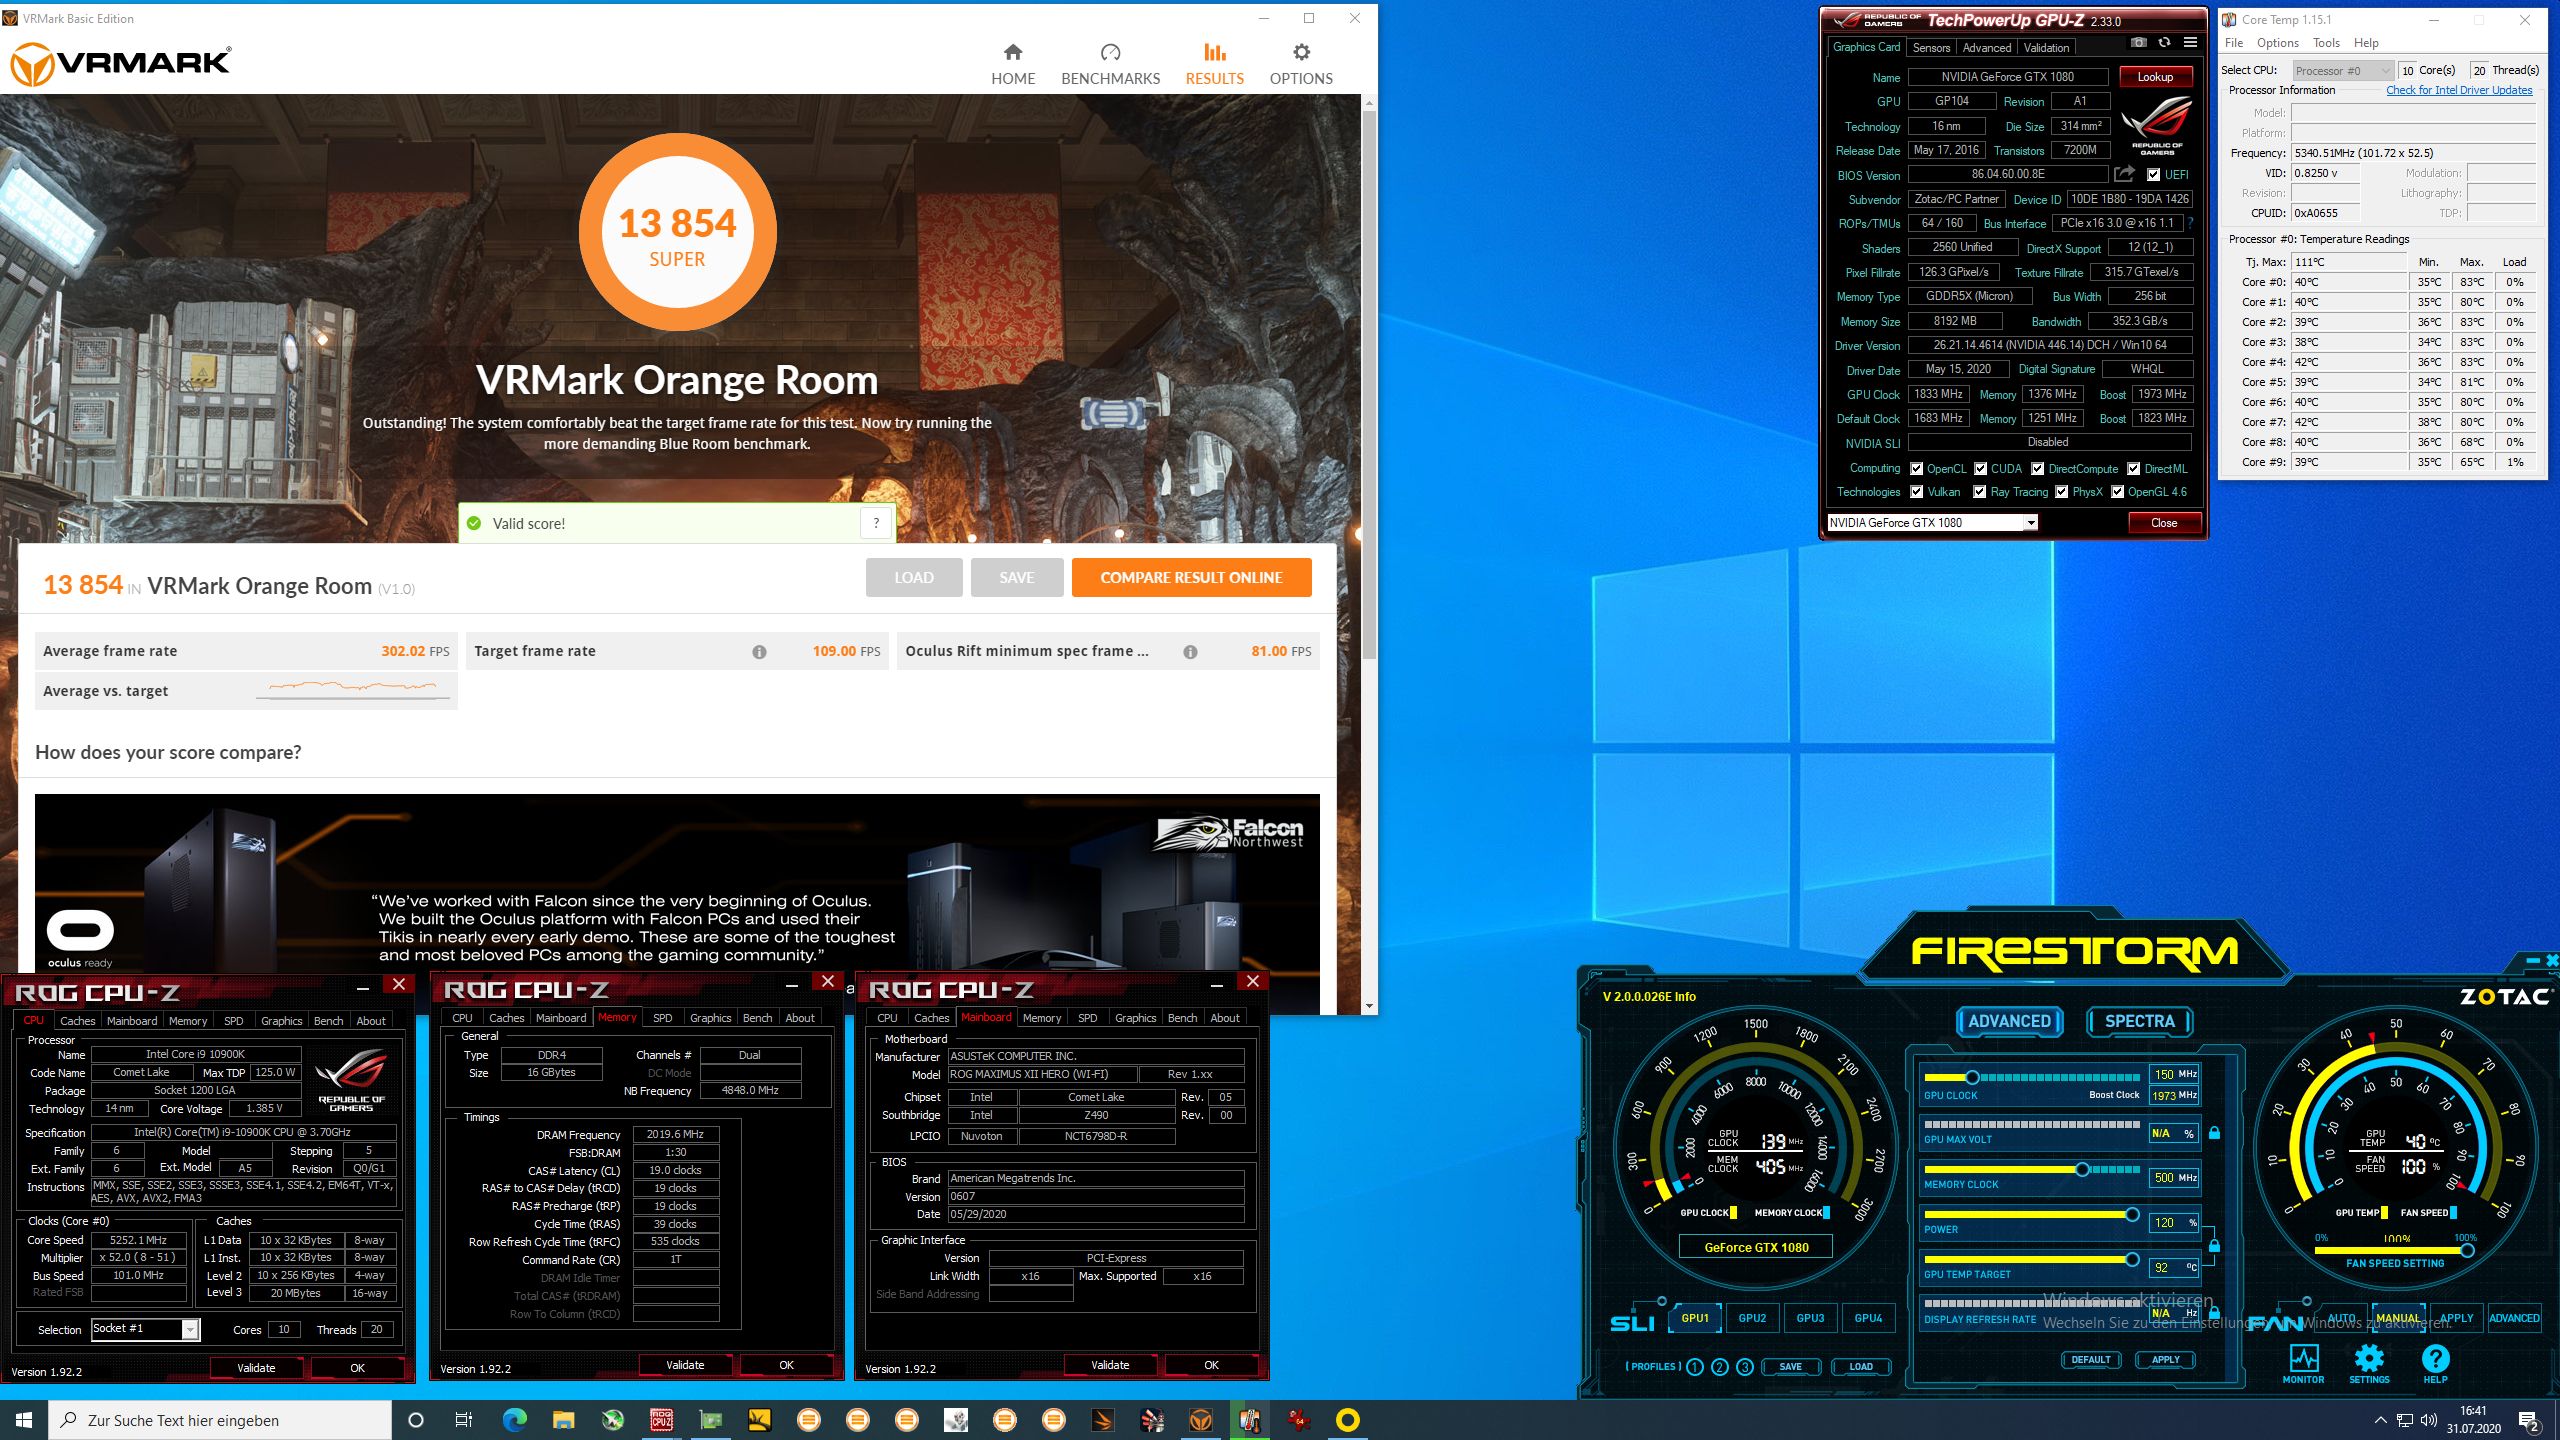Adjust MEMORY CLOCK slider handle
This screenshot has height=1440, width=2560.
[x=2082, y=1169]
